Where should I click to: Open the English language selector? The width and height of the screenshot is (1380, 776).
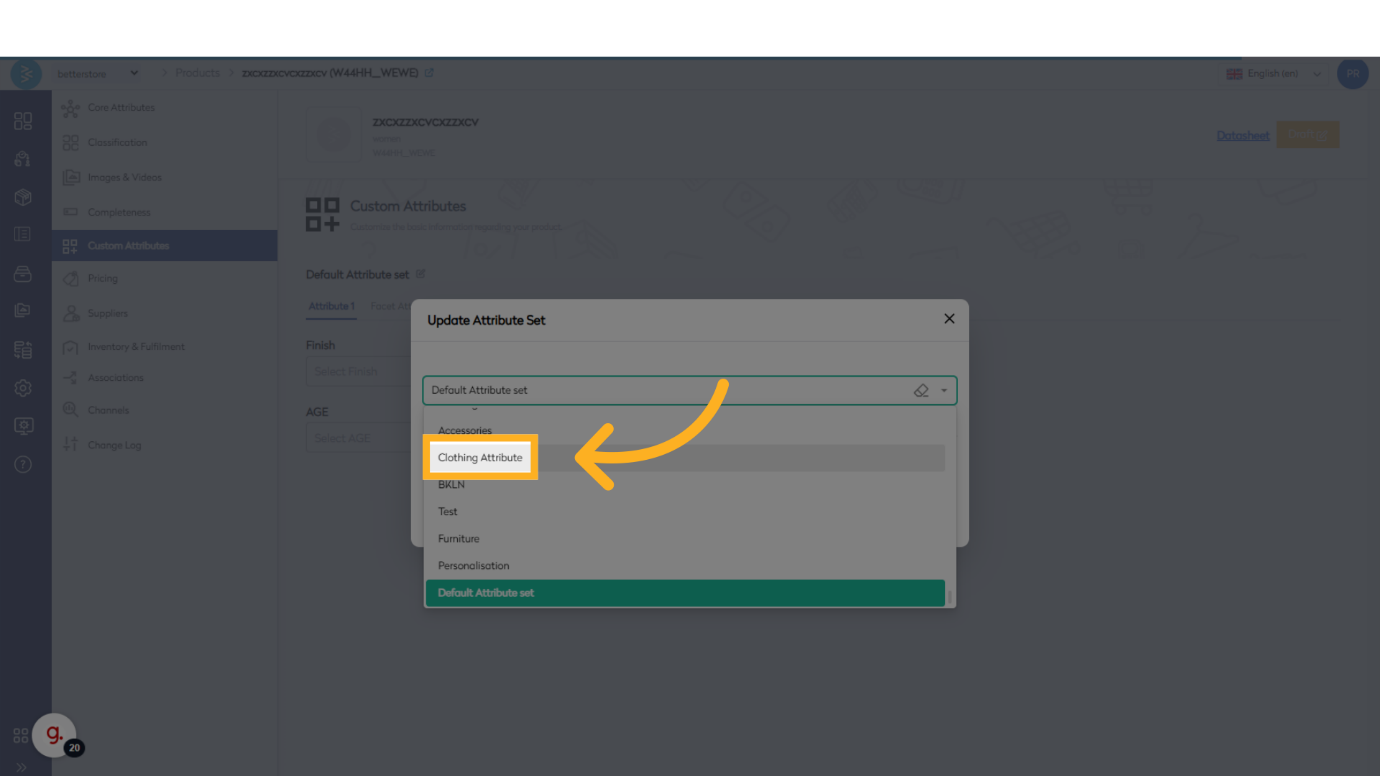point(1273,74)
